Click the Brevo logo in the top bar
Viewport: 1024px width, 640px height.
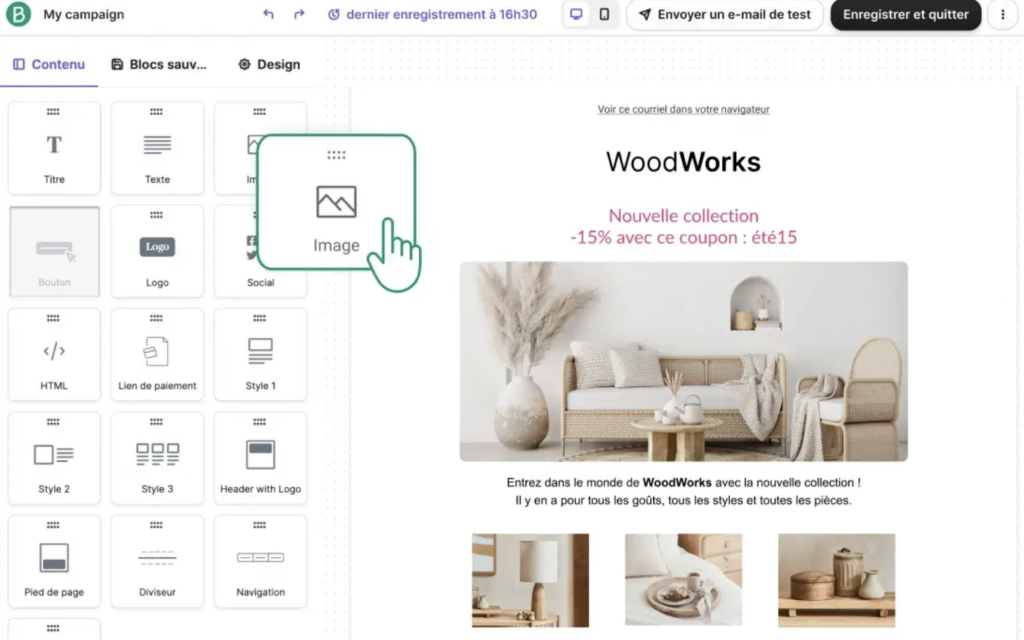[18, 14]
